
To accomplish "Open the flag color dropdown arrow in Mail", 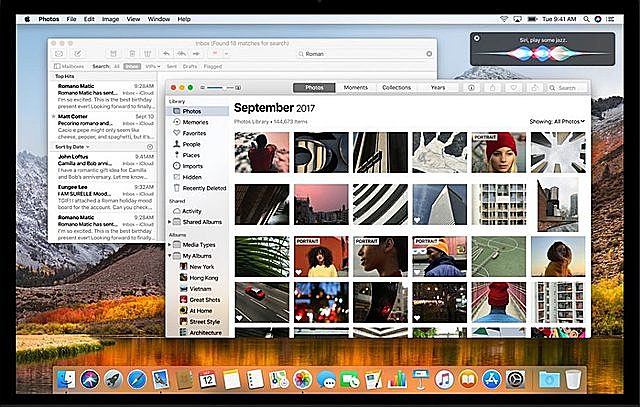I will (x=226, y=53).
